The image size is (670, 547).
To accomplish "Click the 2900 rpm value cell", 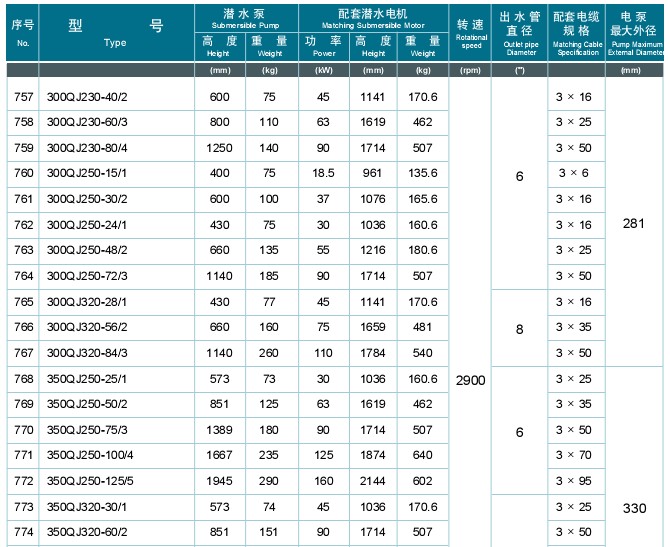I will pos(471,380).
